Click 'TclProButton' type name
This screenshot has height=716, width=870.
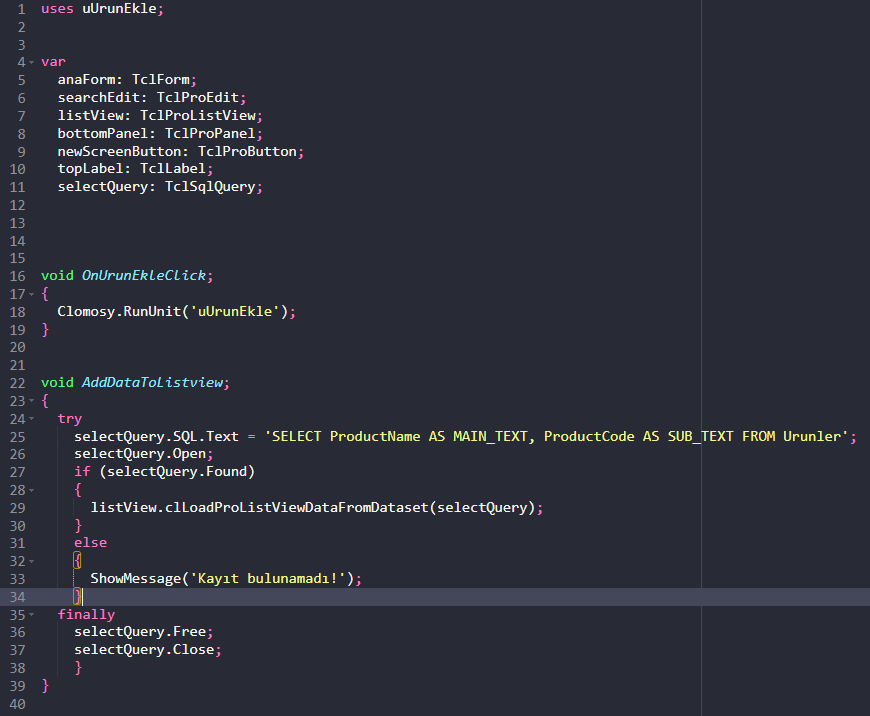tap(247, 151)
